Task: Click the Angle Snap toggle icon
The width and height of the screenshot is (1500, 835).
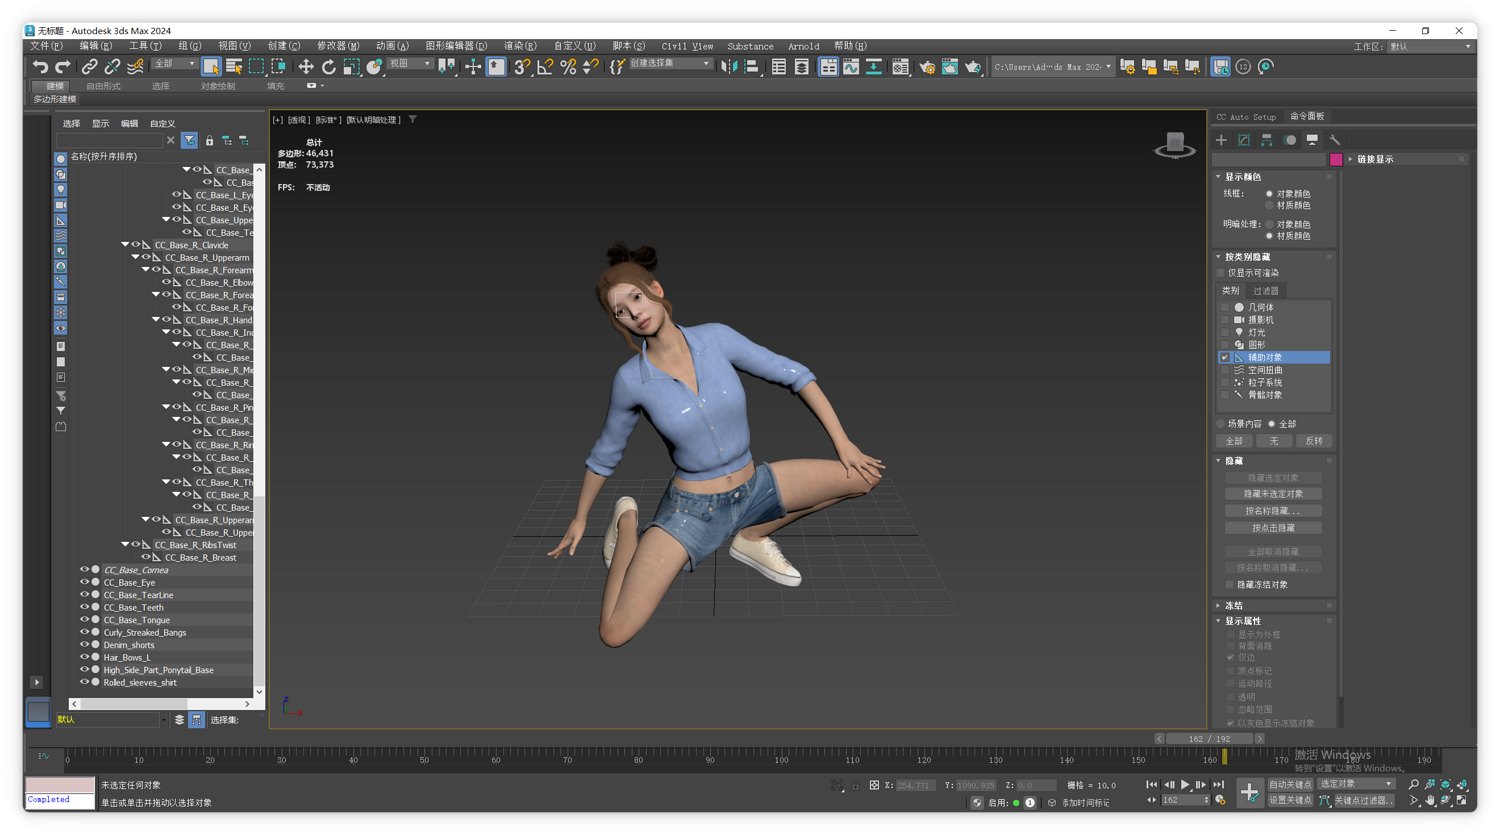Action: point(545,67)
